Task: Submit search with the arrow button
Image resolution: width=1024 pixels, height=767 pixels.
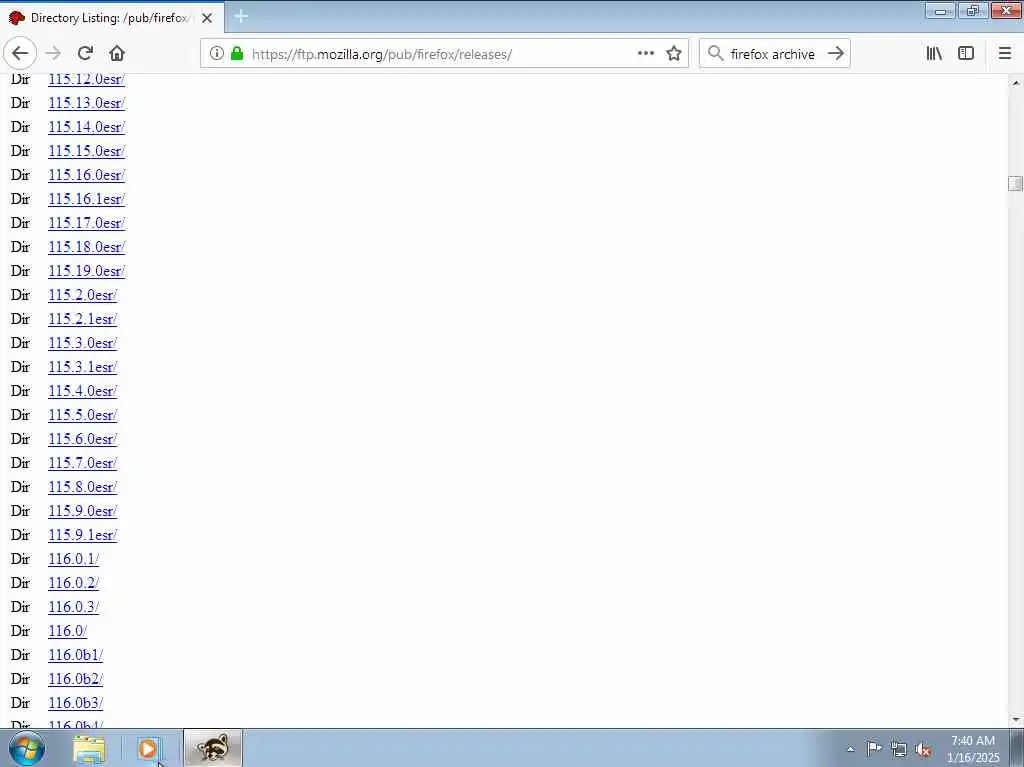Action: pos(835,54)
